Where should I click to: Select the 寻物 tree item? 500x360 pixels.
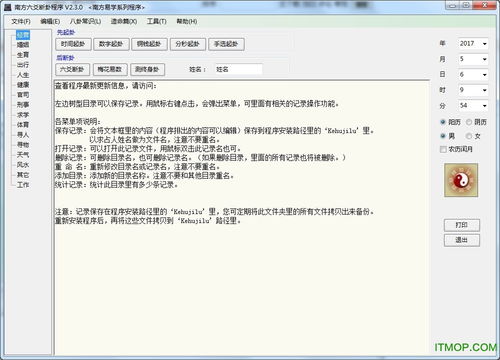(x=23, y=145)
